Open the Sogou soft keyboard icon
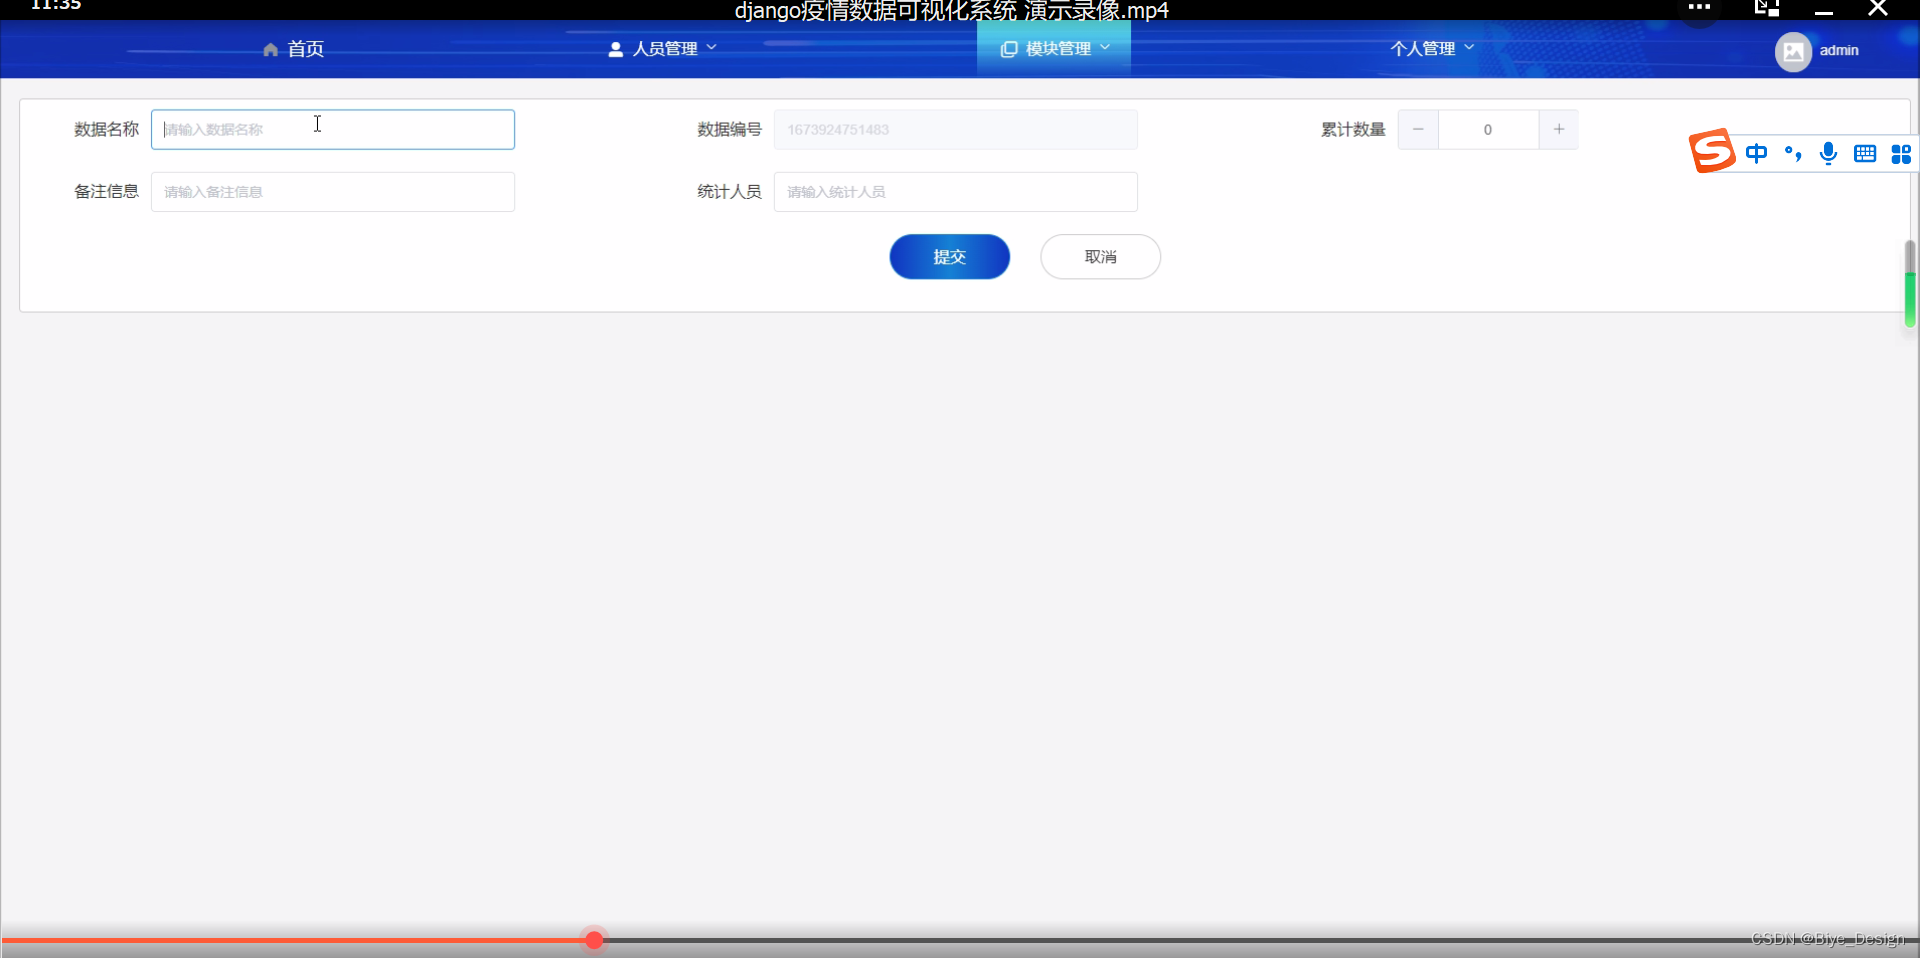Viewport: 1920px width, 958px height. click(1865, 153)
